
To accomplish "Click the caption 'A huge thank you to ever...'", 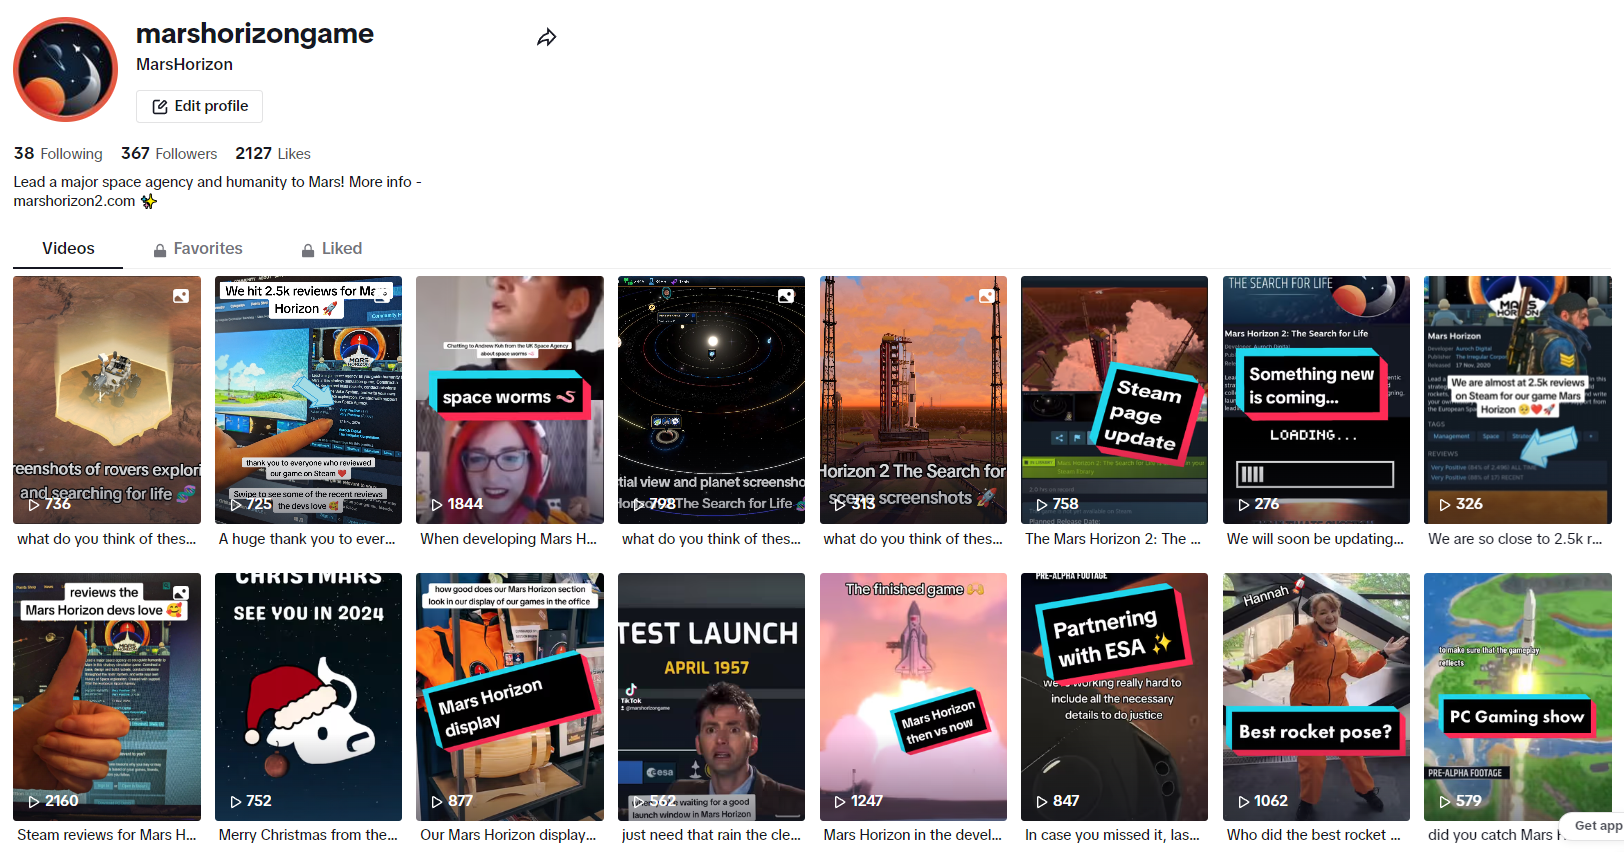I will [x=307, y=539].
